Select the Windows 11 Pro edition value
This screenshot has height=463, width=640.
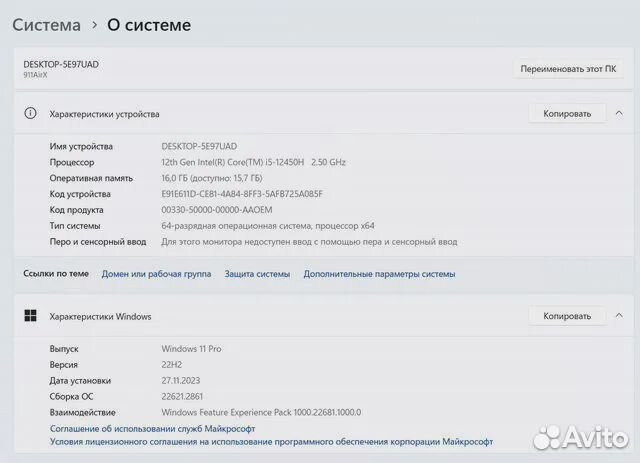(x=191, y=349)
